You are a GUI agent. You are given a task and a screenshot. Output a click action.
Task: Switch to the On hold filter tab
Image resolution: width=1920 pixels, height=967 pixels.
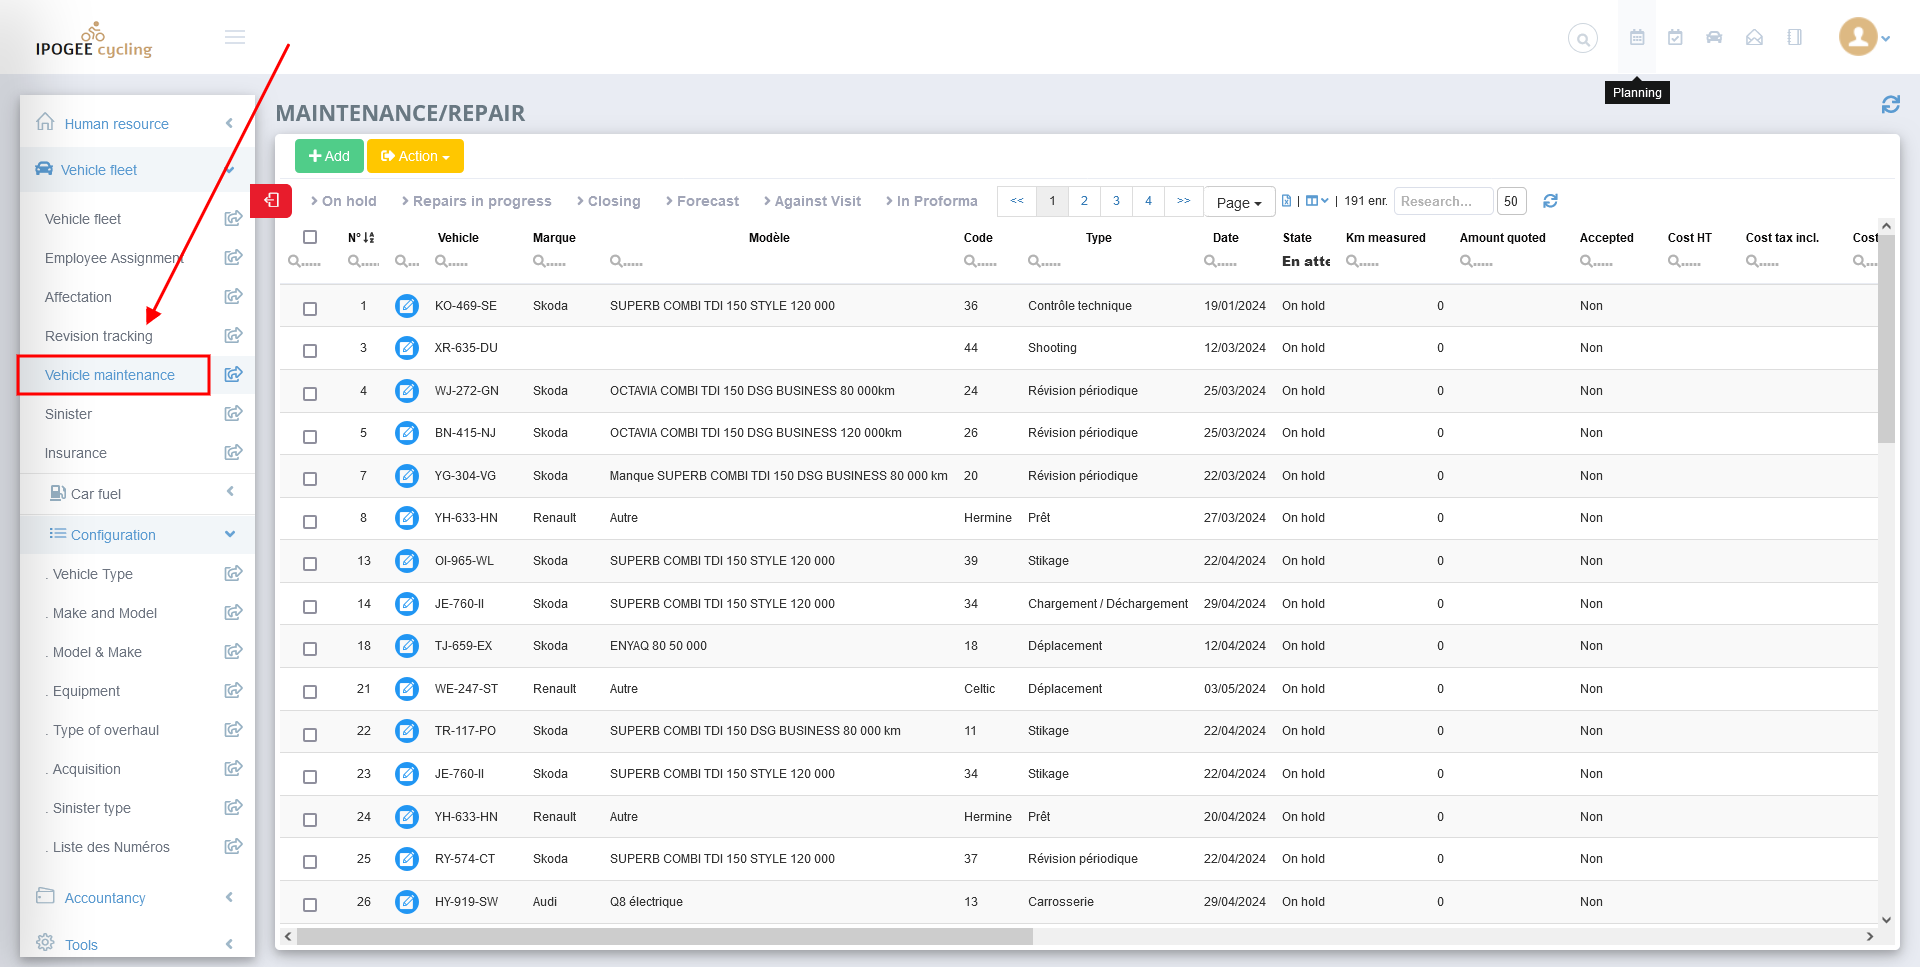(x=344, y=201)
